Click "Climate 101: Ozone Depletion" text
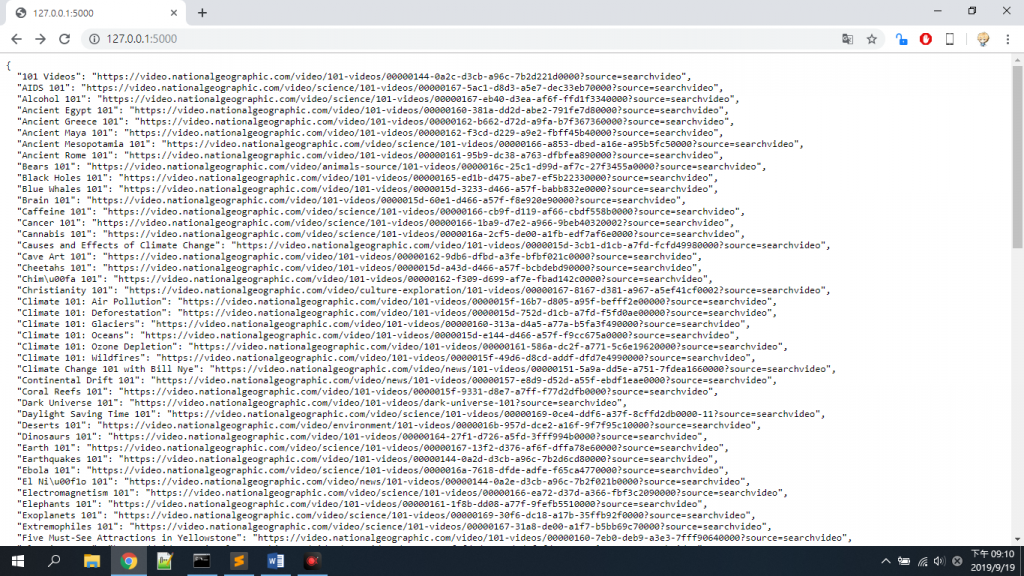Viewport: 1024px width, 576px height. click(x=100, y=347)
